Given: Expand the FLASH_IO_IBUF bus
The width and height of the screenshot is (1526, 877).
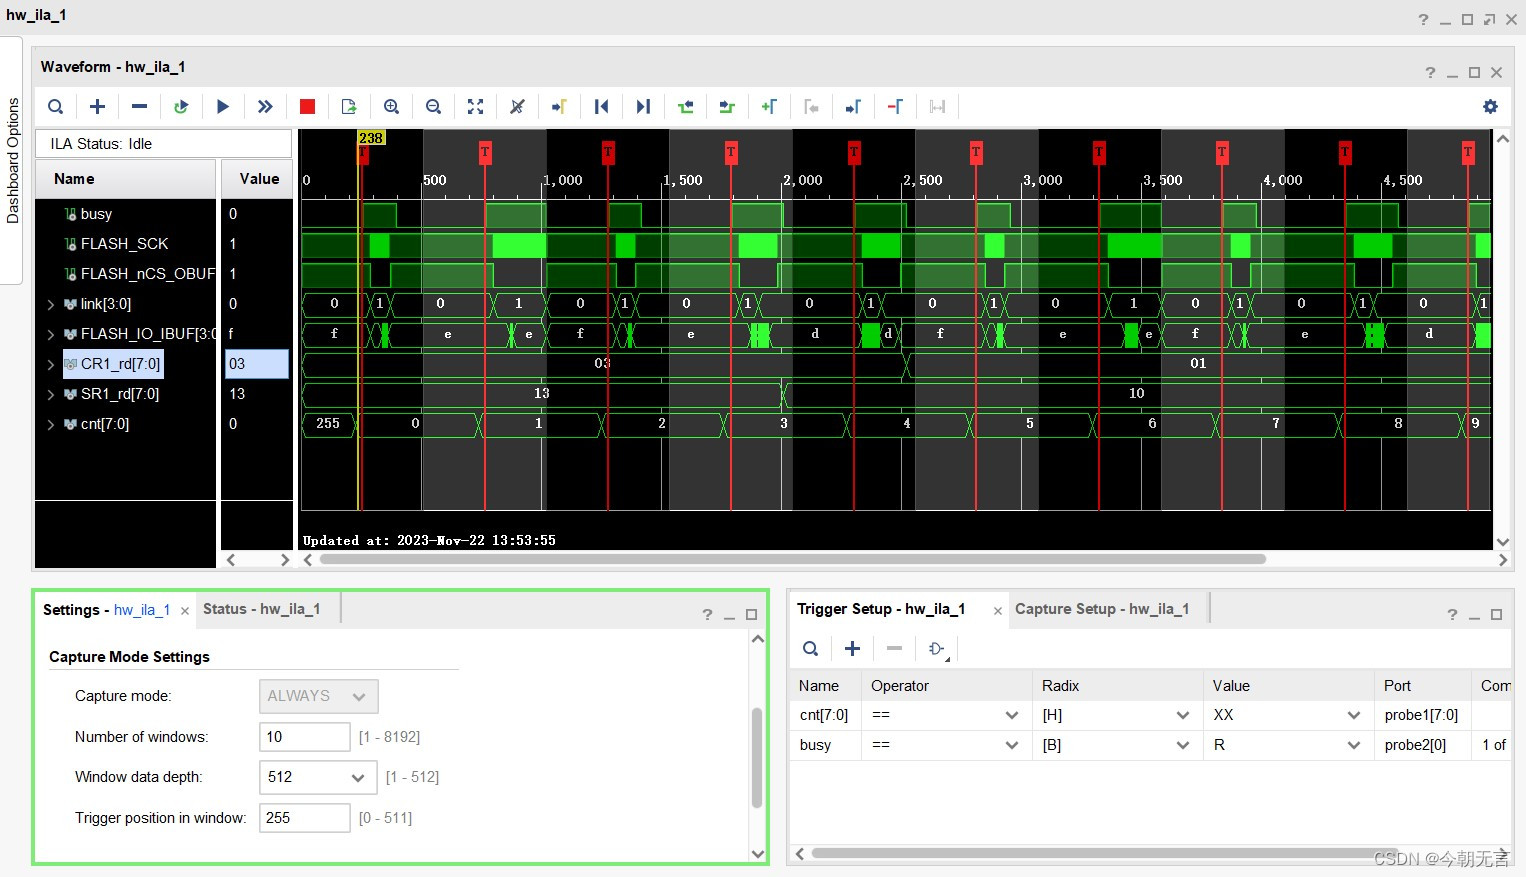Looking at the screenshot, I should [x=50, y=334].
